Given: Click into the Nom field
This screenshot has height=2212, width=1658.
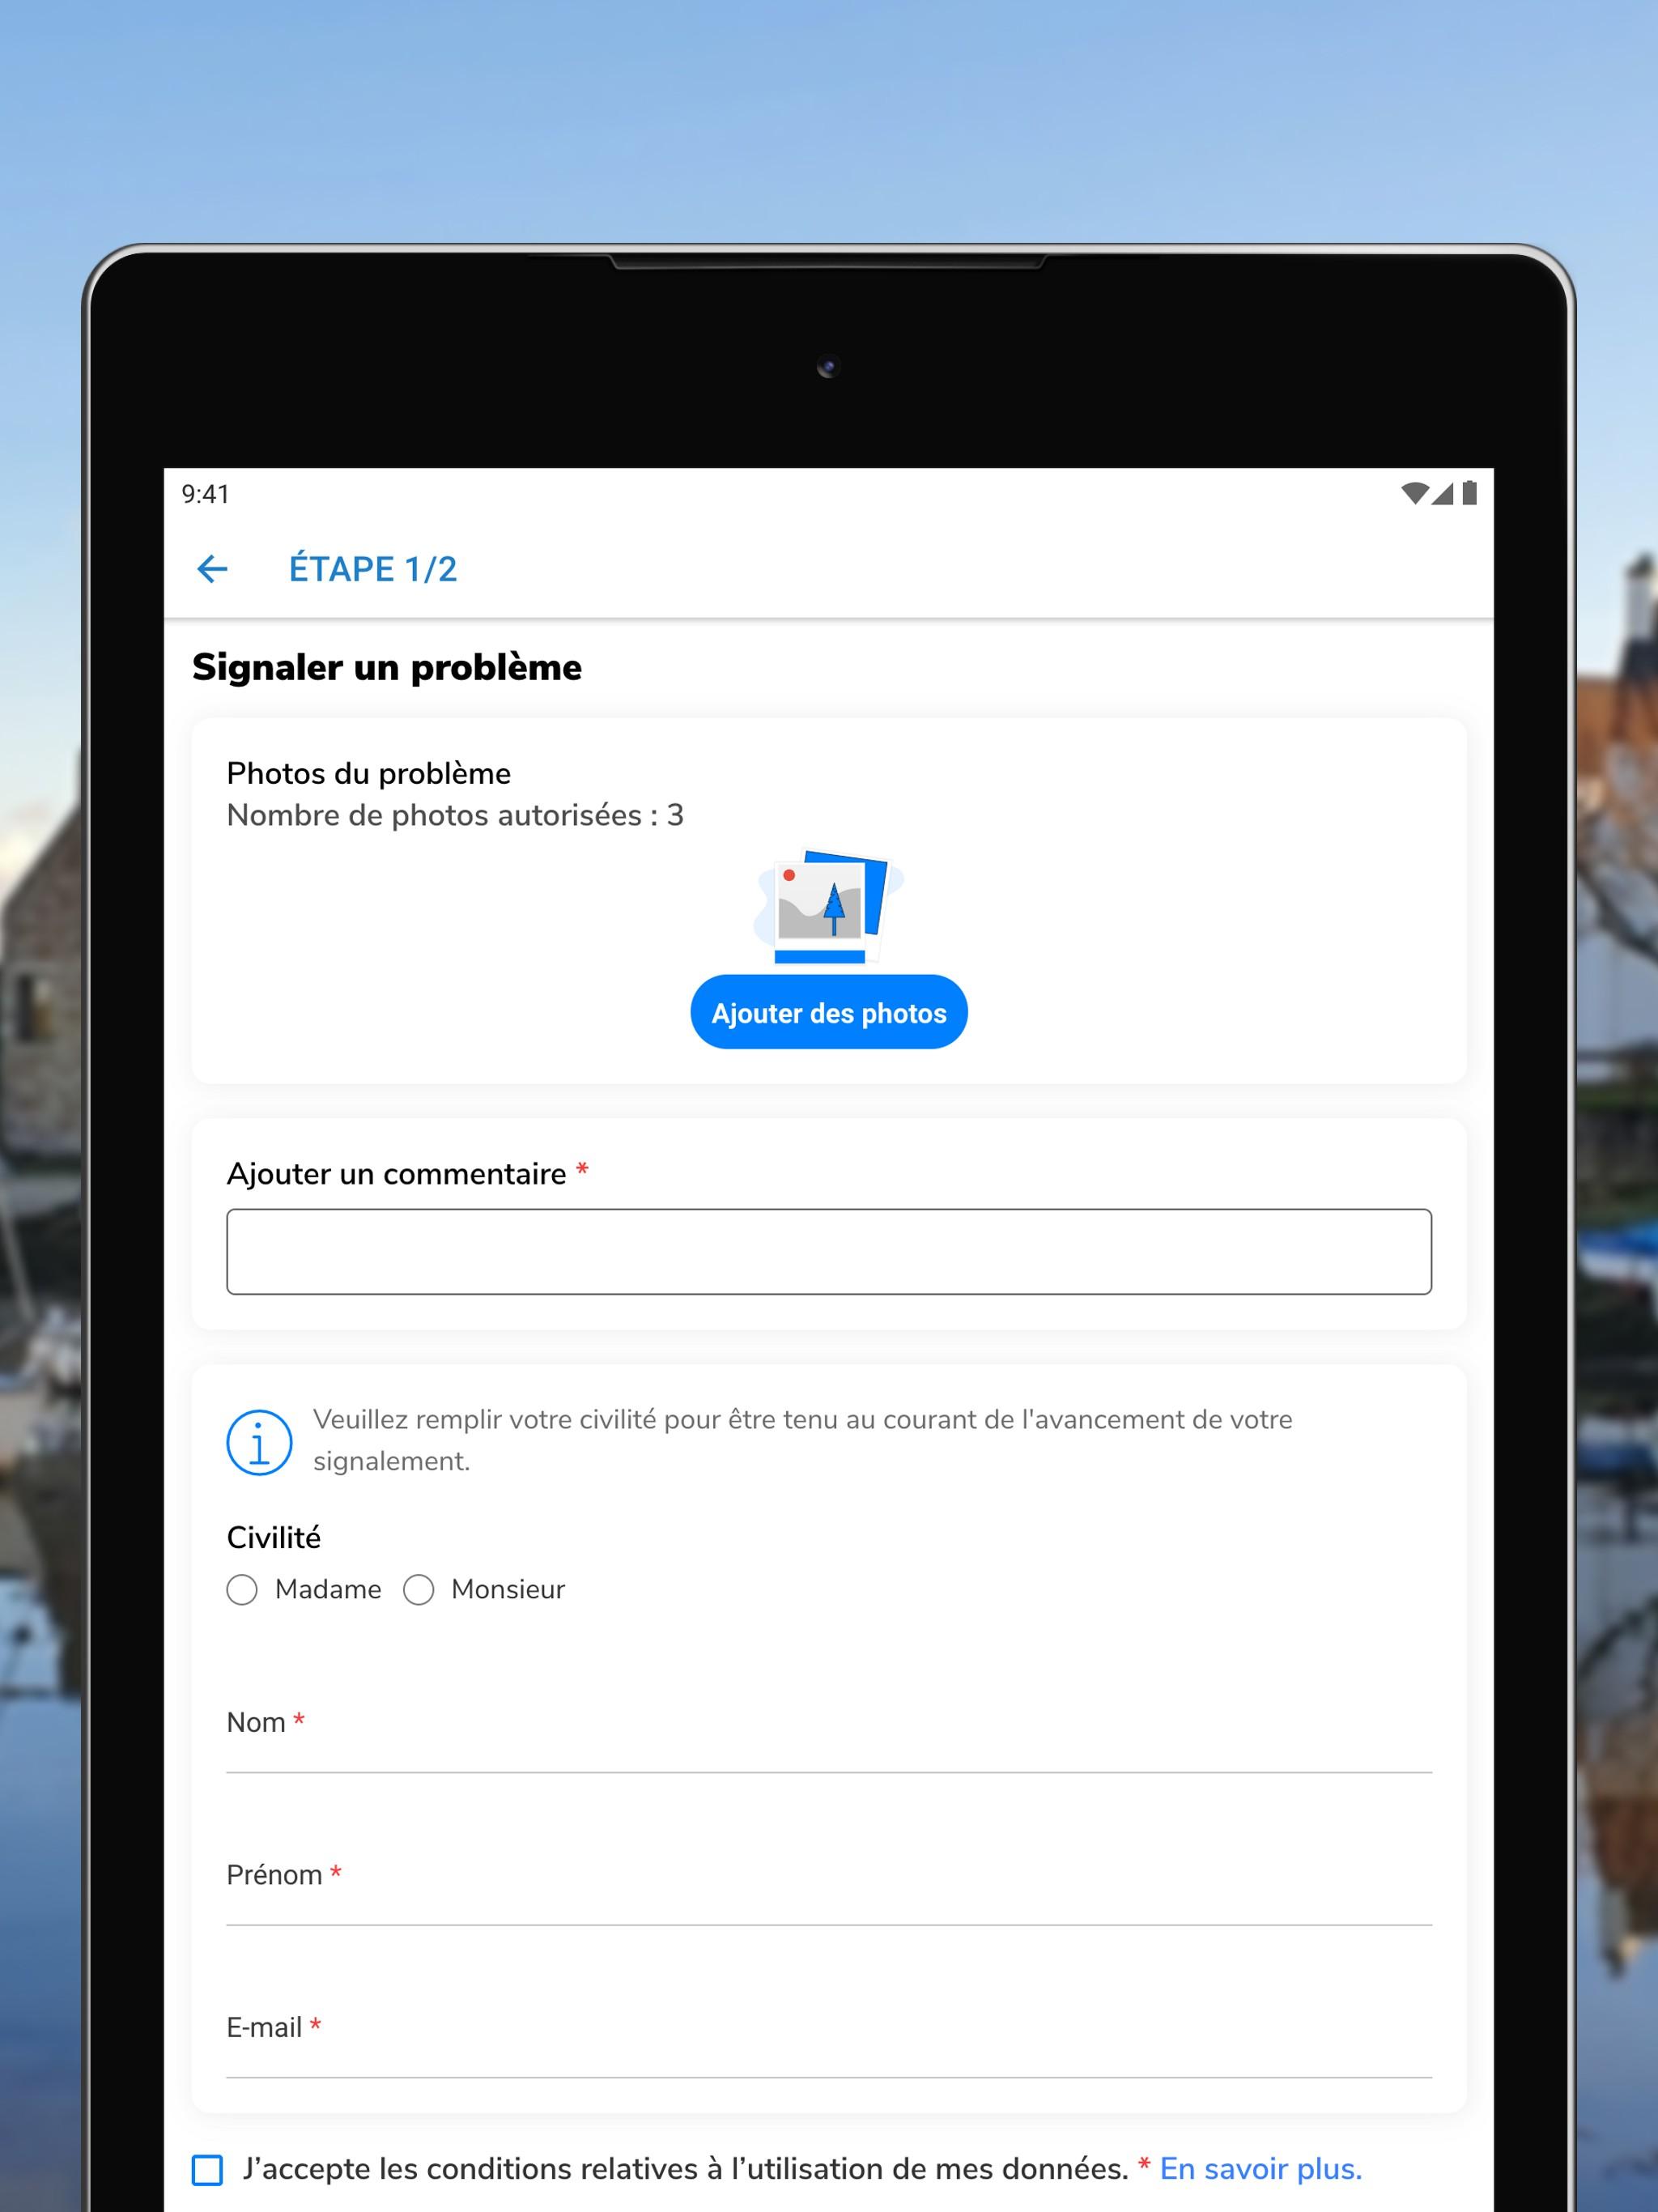Looking at the screenshot, I should pyautogui.click(x=829, y=1737).
